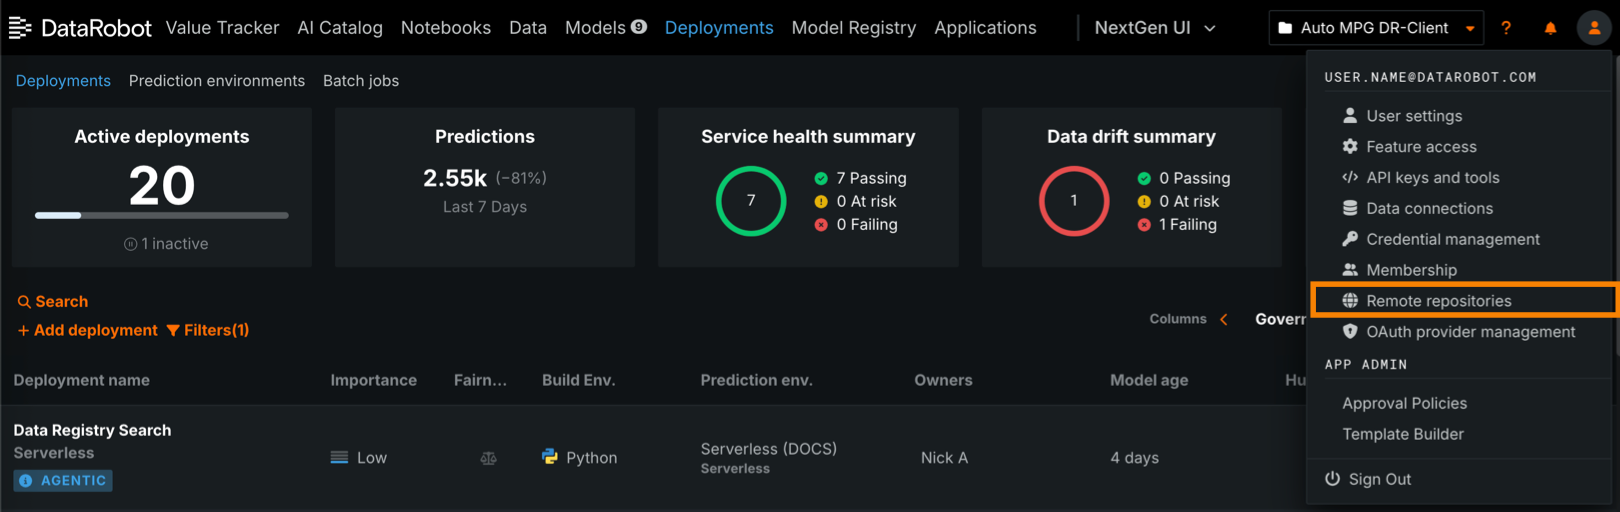Open the Data Registry Search deployment
Screen dimensions: 1620x512
click(x=92, y=430)
